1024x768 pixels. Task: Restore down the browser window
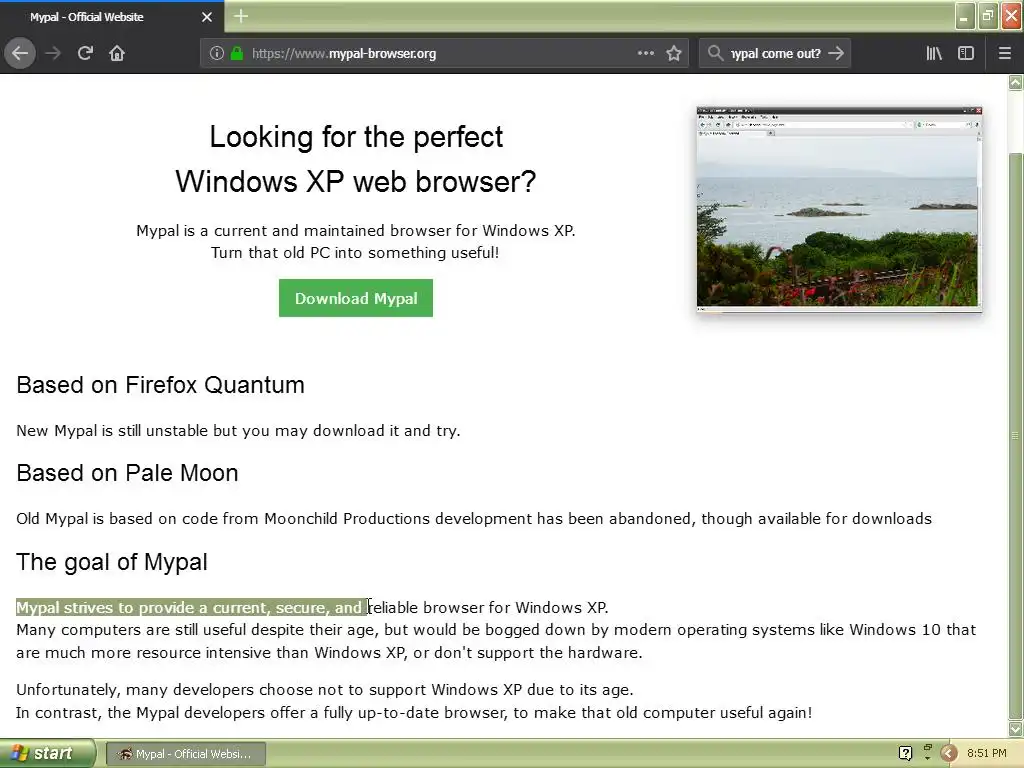coord(988,16)
